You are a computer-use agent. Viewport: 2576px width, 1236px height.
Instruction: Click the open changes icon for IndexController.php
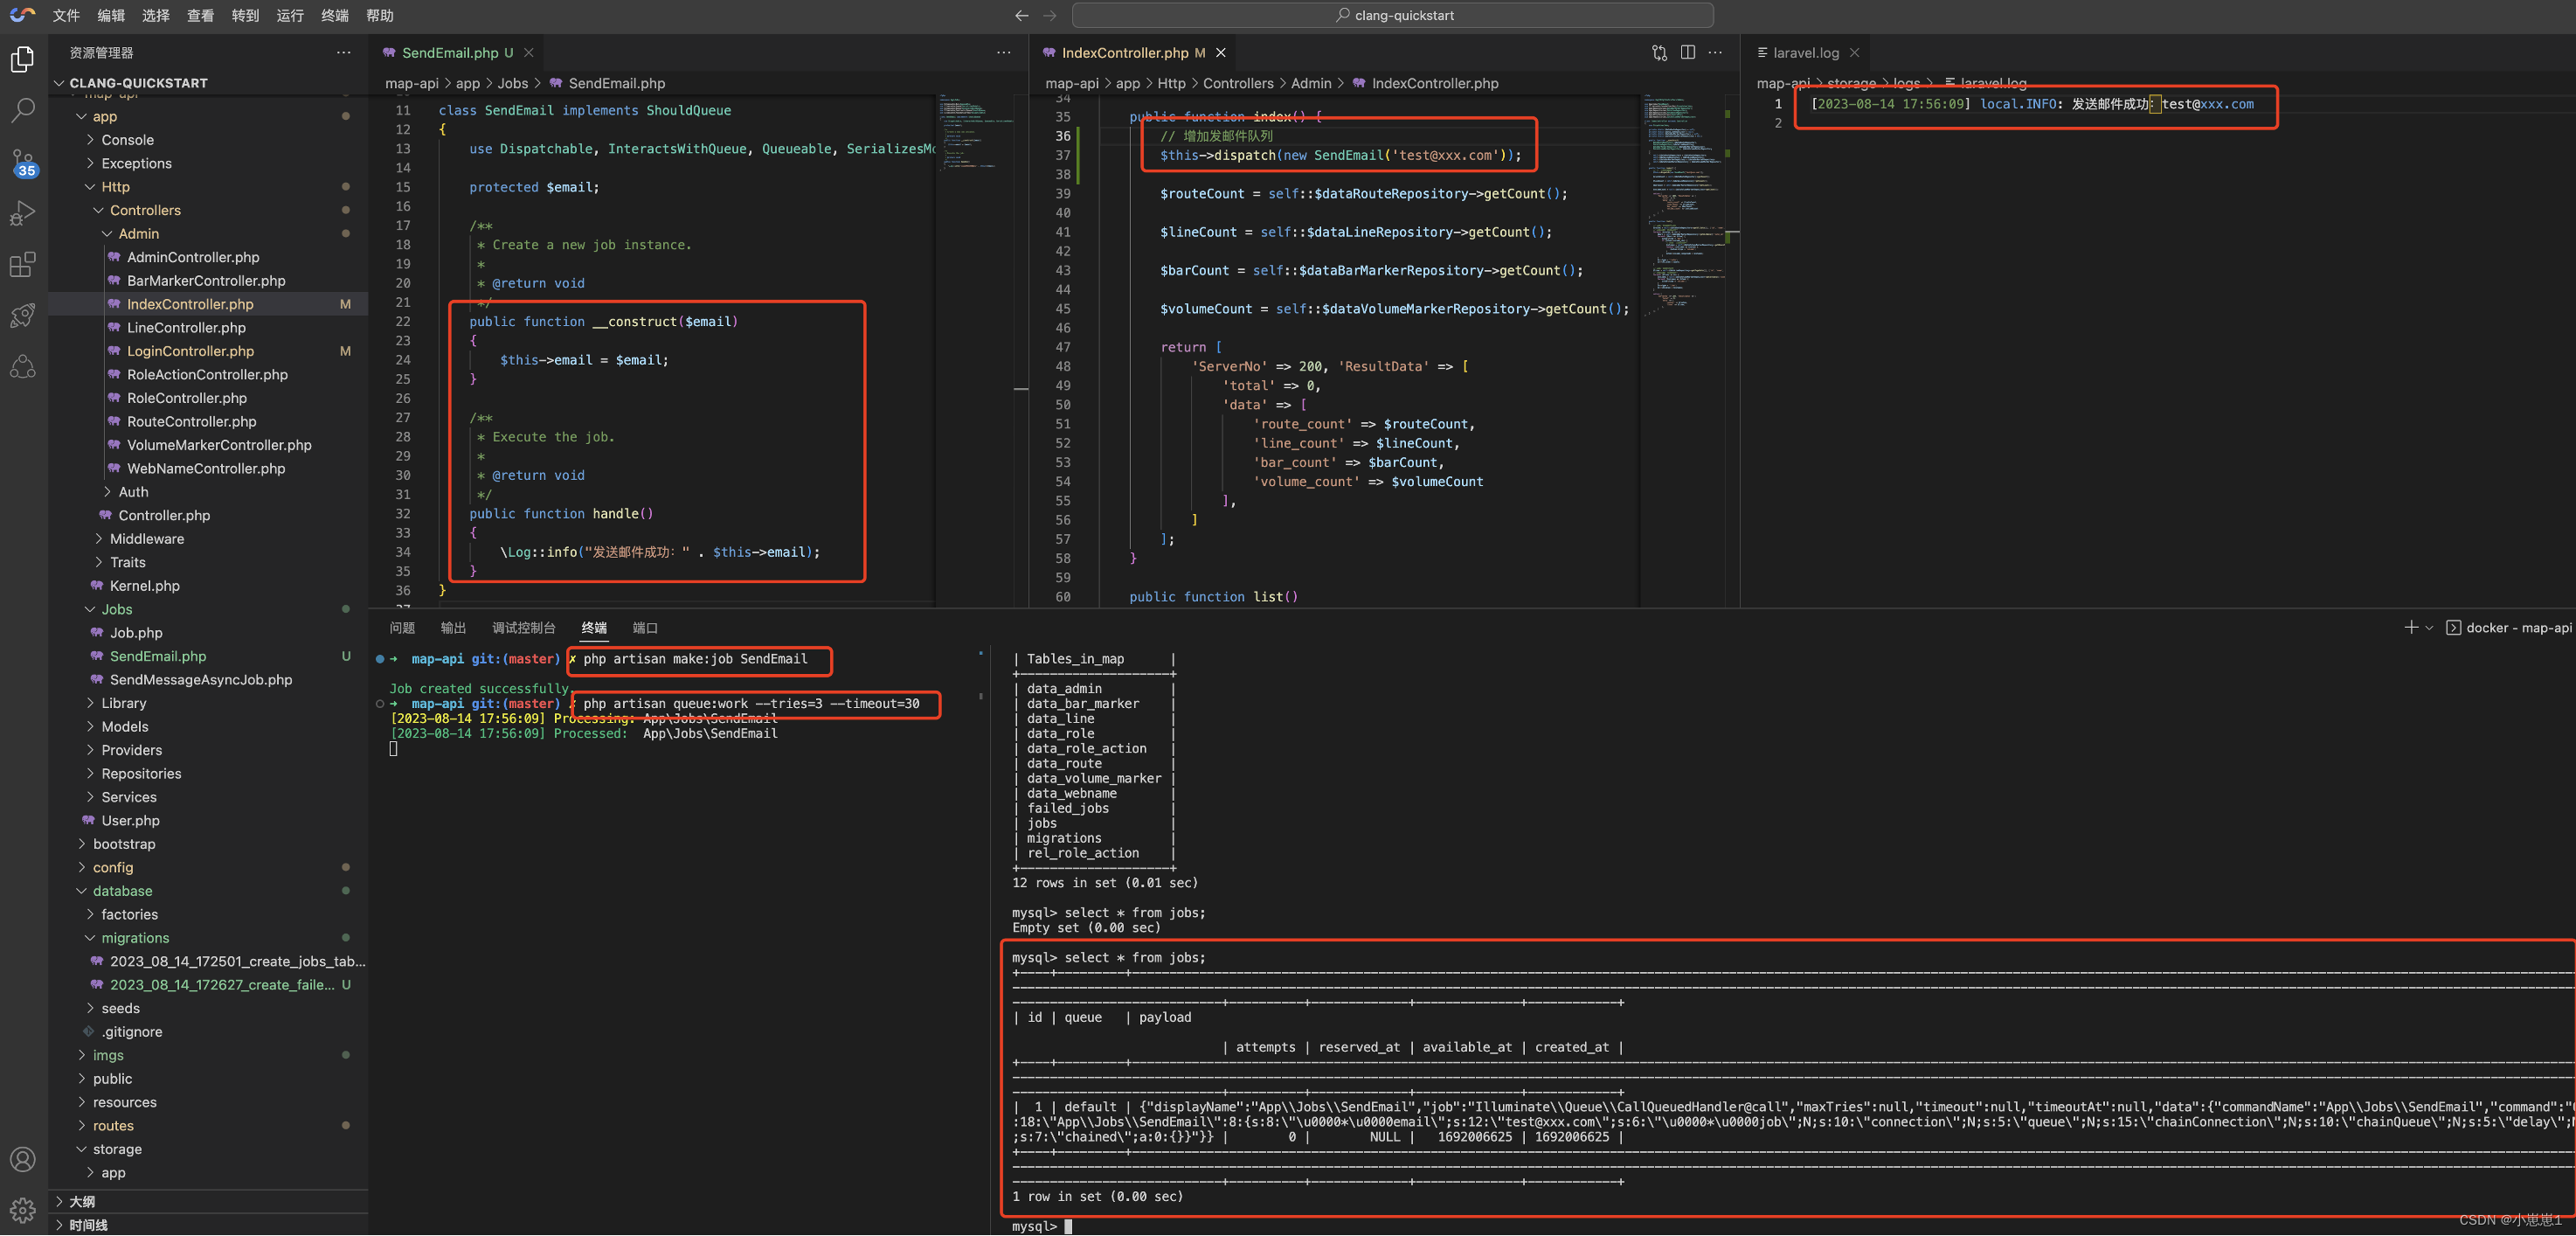point(1660,53)
